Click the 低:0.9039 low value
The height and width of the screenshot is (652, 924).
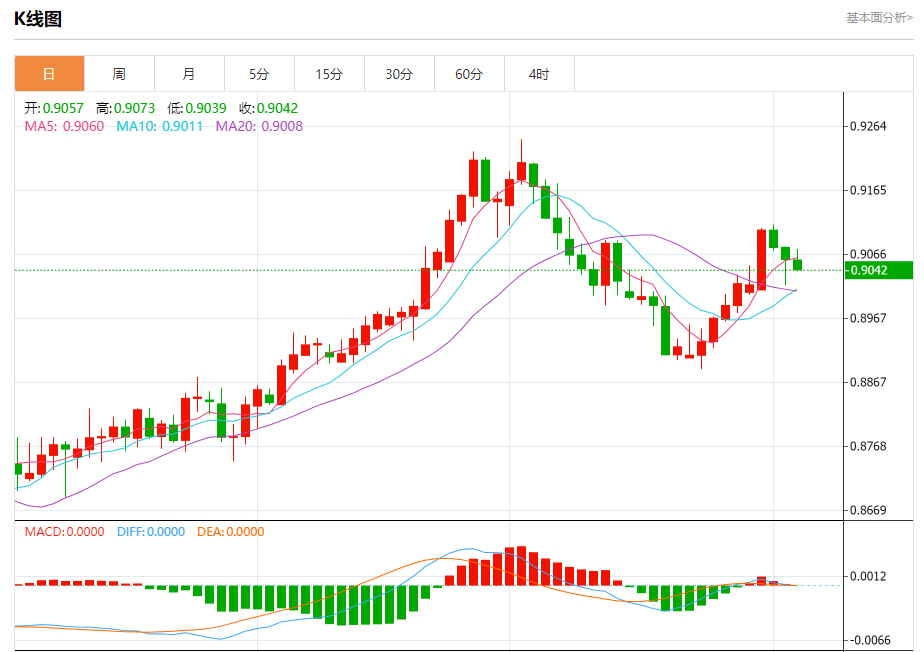point(197,108)
